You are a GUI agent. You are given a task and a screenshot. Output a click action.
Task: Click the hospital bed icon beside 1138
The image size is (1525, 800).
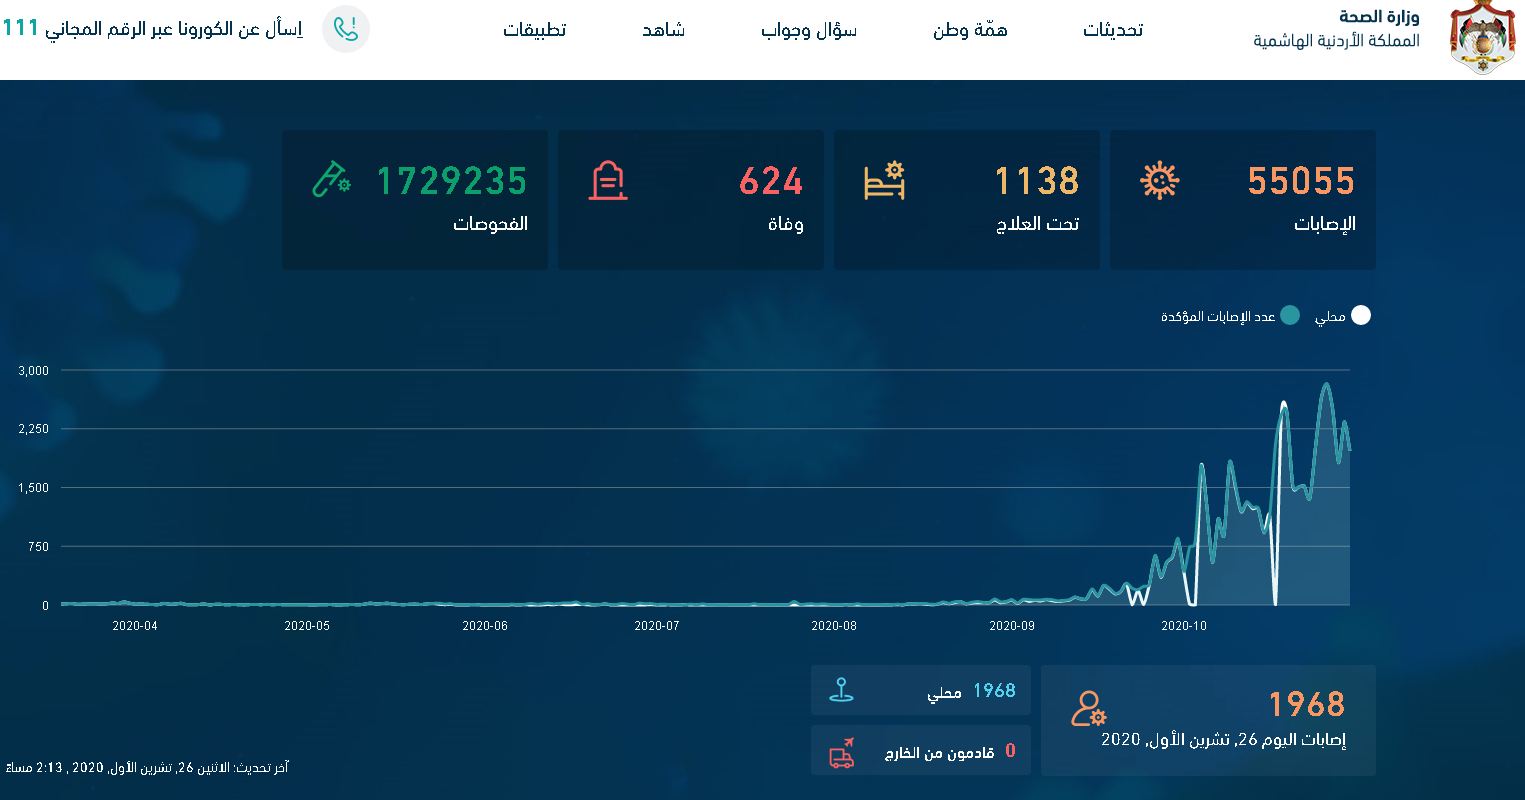point(884,181)
